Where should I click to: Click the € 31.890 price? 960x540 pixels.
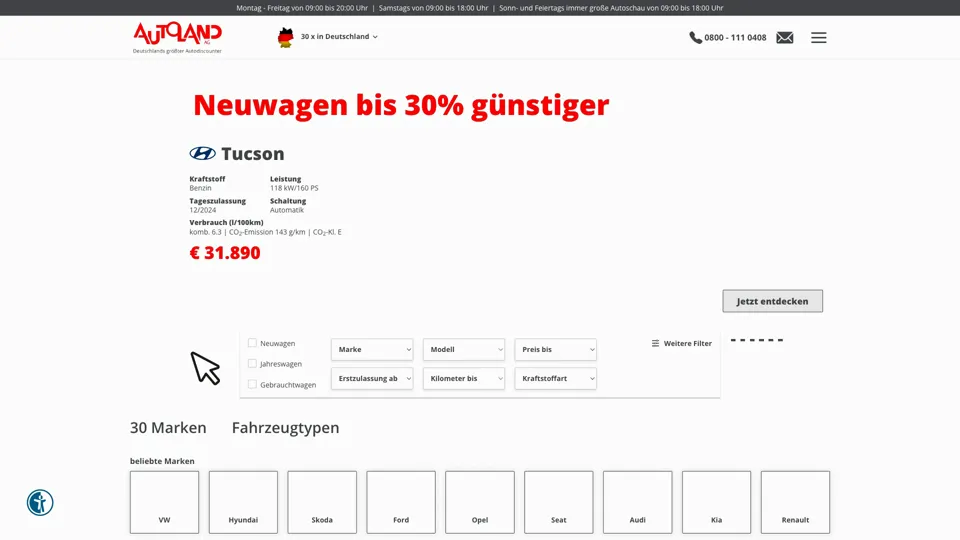pyautogui.click(x=225, y=253)
